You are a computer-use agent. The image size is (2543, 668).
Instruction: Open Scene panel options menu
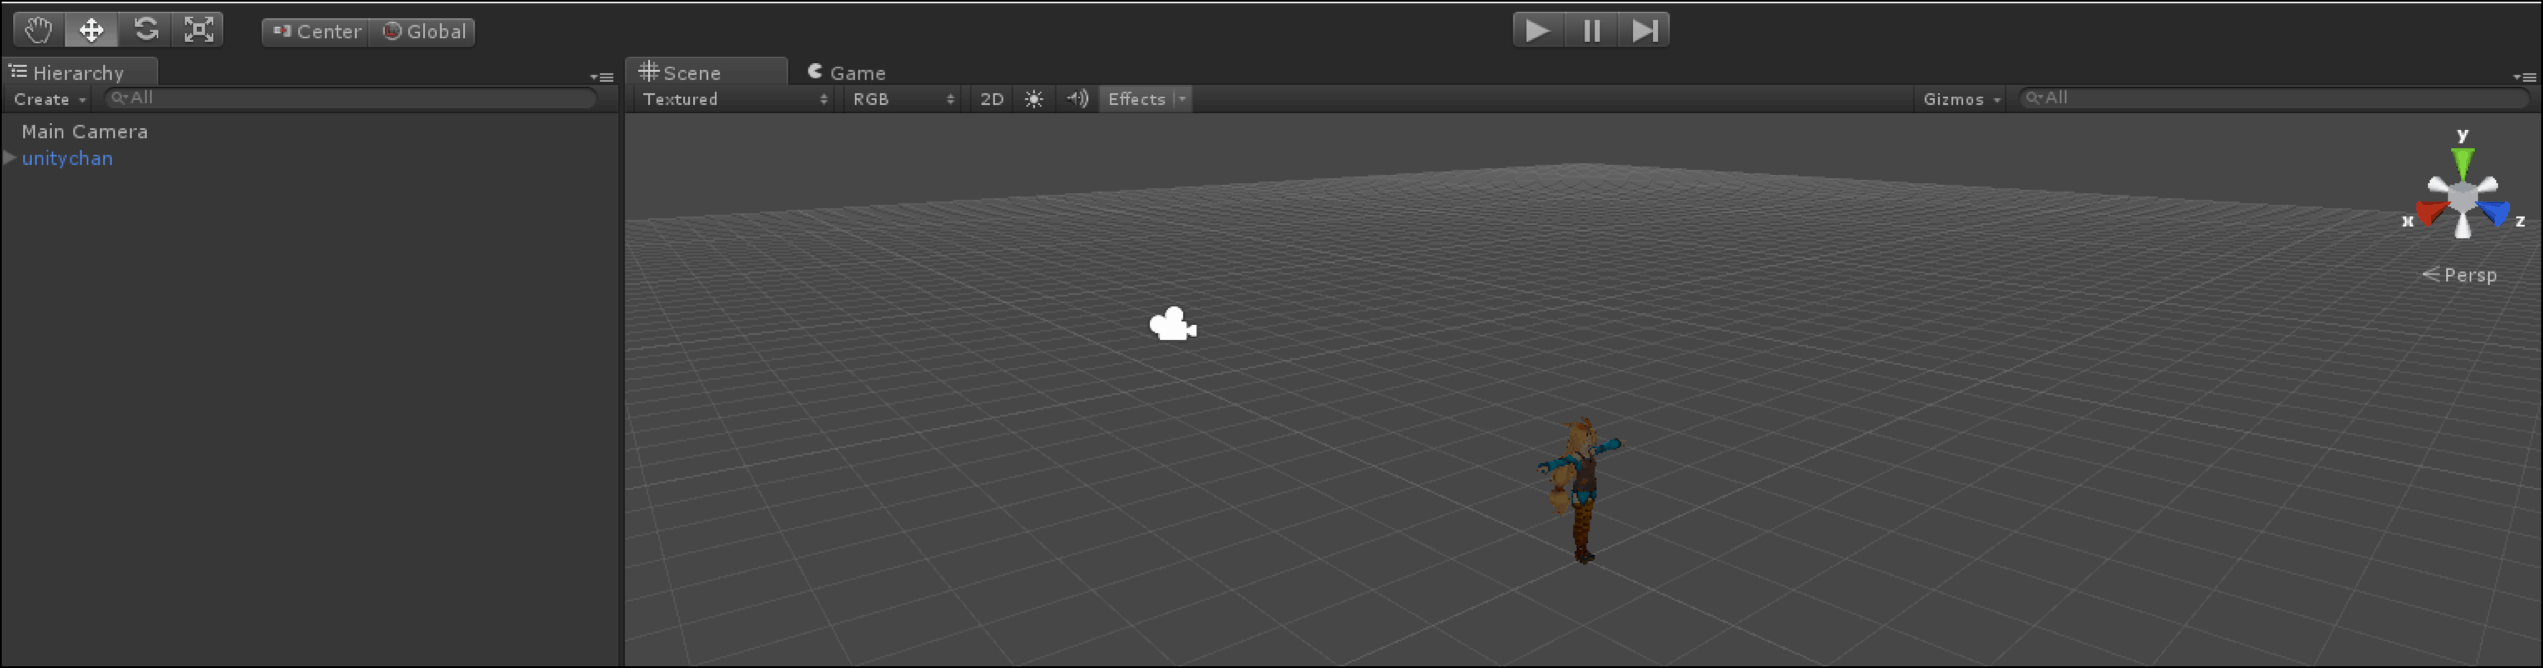2524,76
